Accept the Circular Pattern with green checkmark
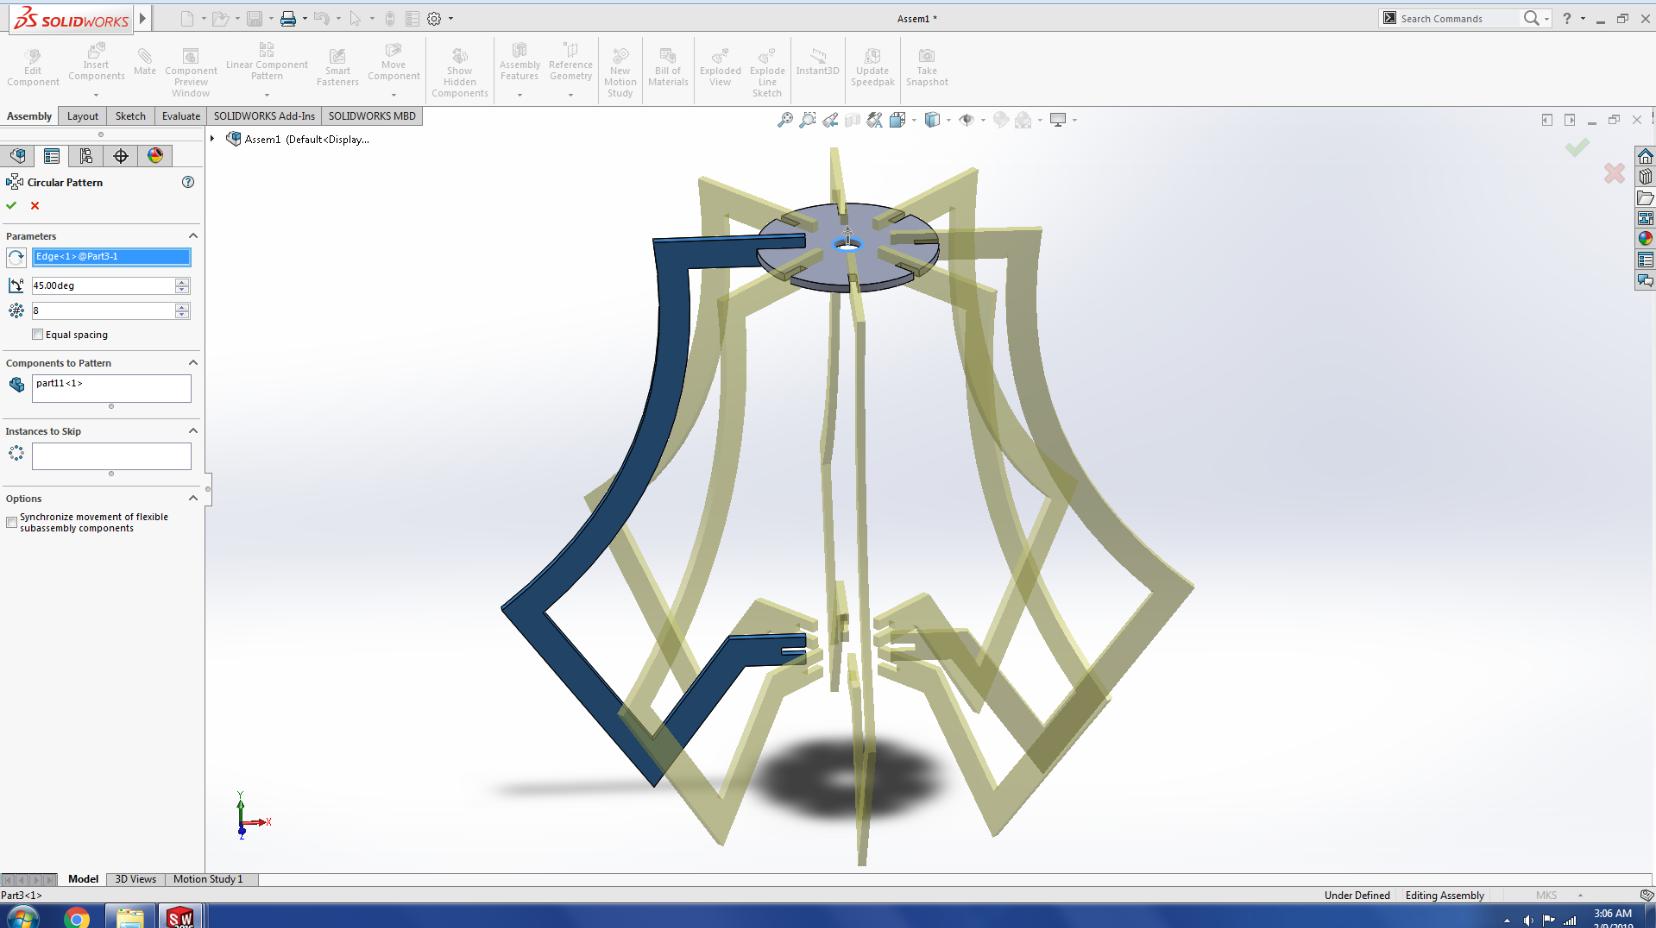The image size is (1656, 928). [11, 205]
